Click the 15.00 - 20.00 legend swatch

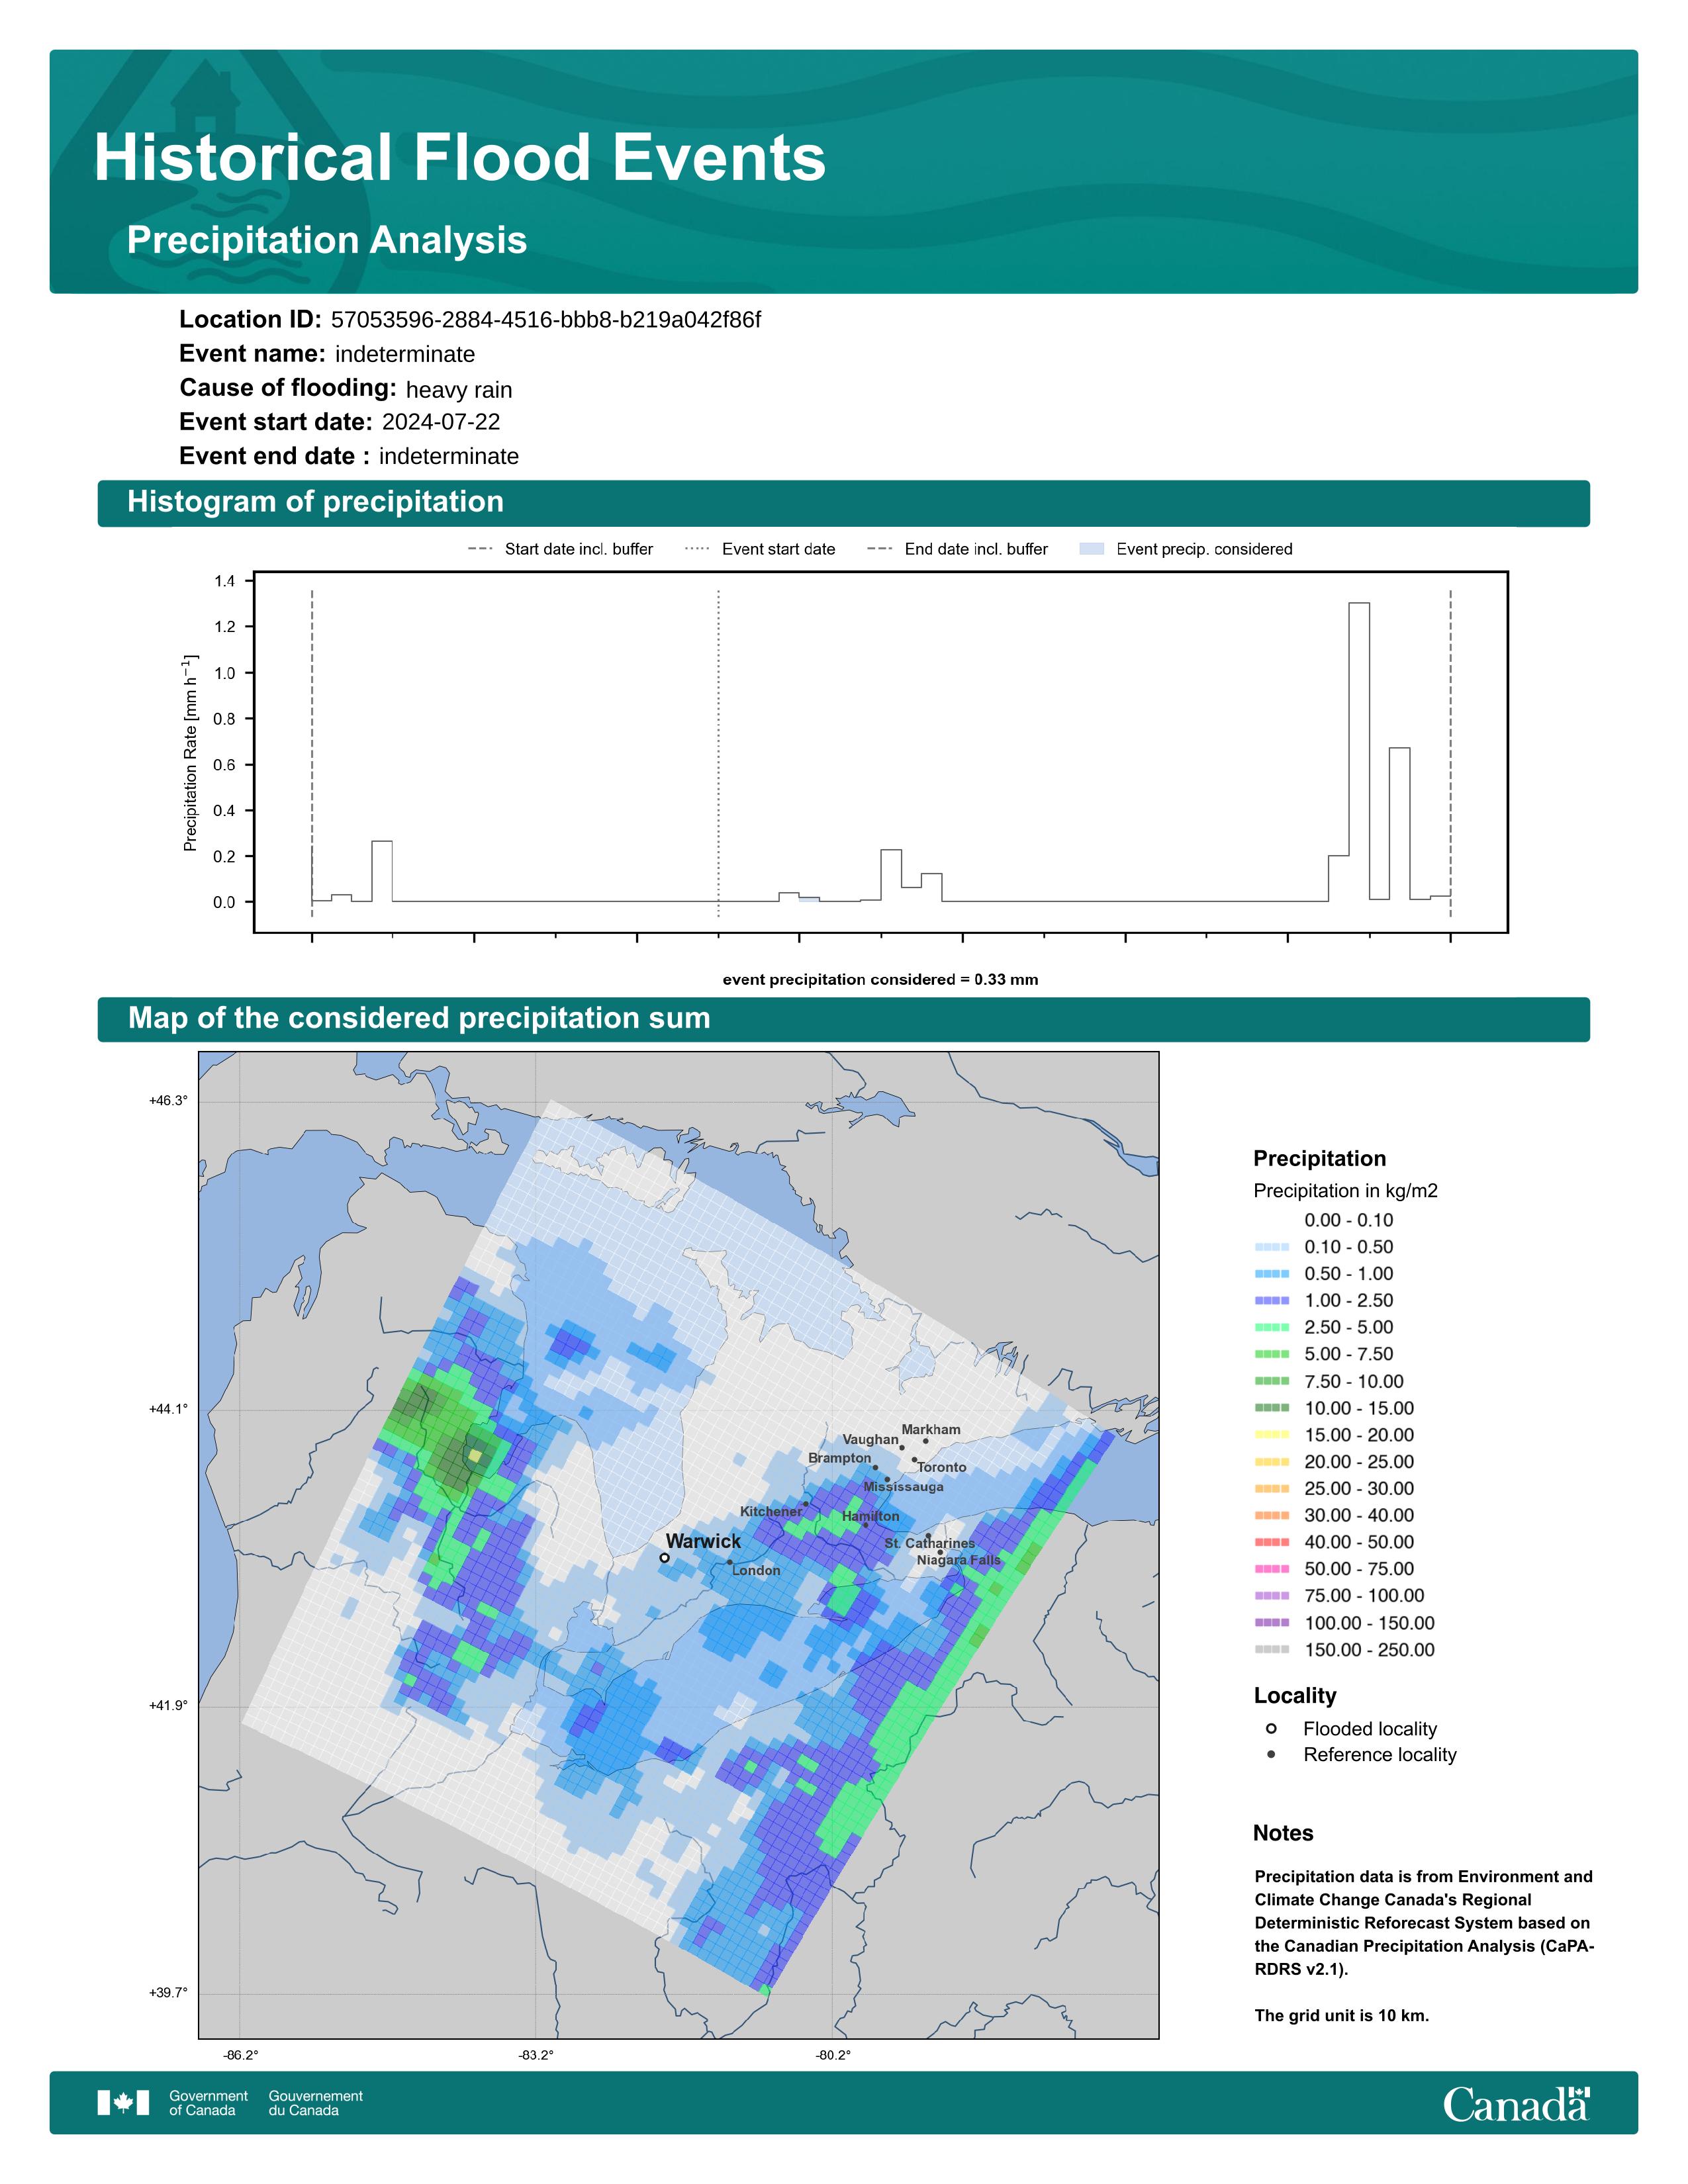(1272, 1436)
